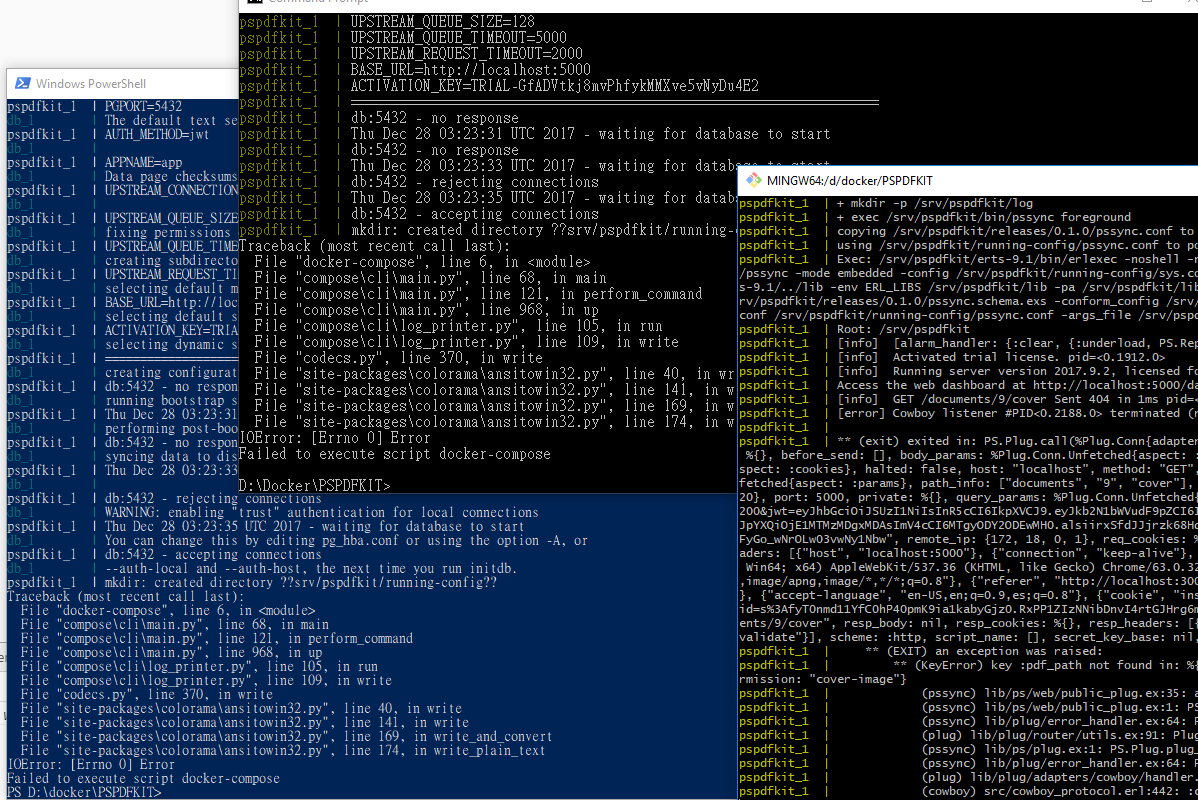This screenshot has height=800, width=1198.
Task: Click '(plug) lib/plug/router/utils.ex:91' line
Action: click(1059, 736)
